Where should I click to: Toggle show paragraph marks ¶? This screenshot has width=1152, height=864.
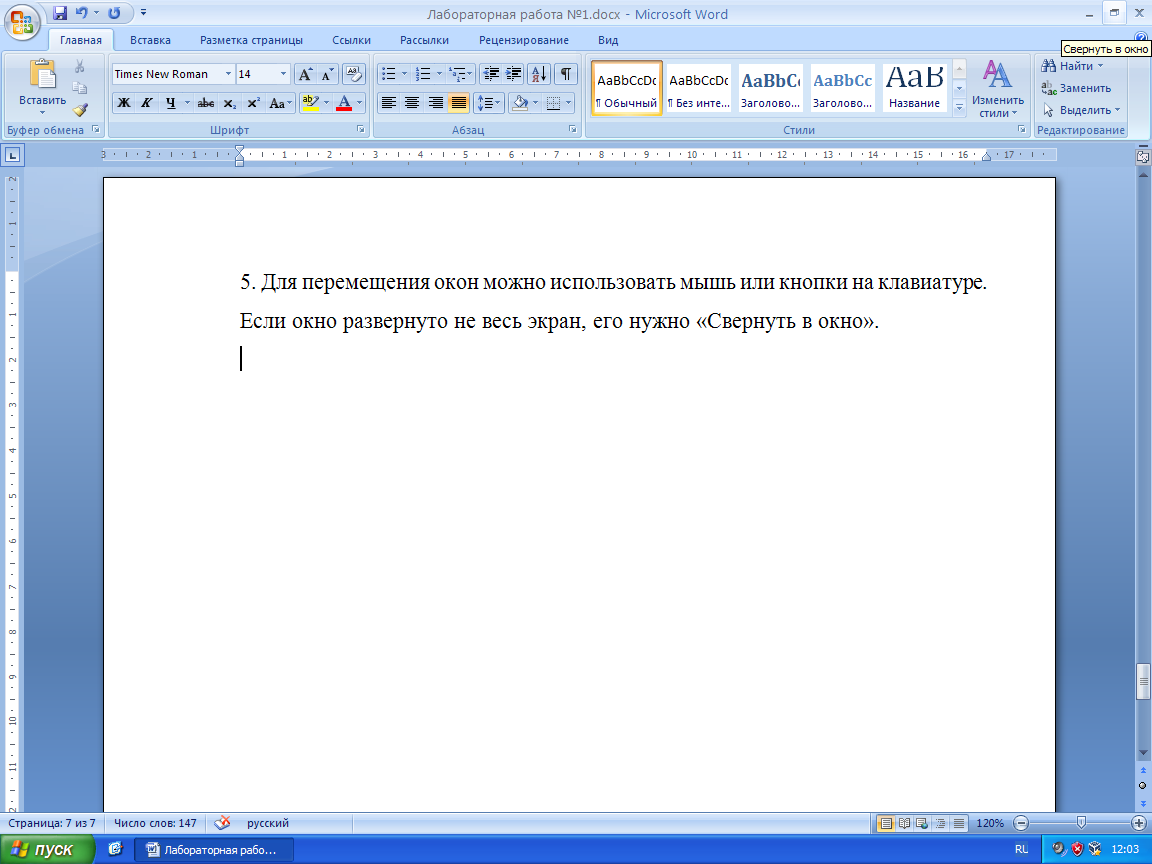click(566, 74)
